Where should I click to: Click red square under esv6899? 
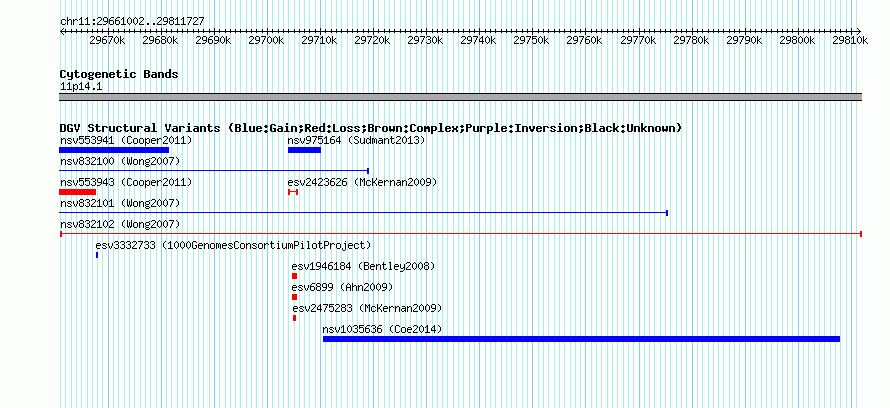295,297
